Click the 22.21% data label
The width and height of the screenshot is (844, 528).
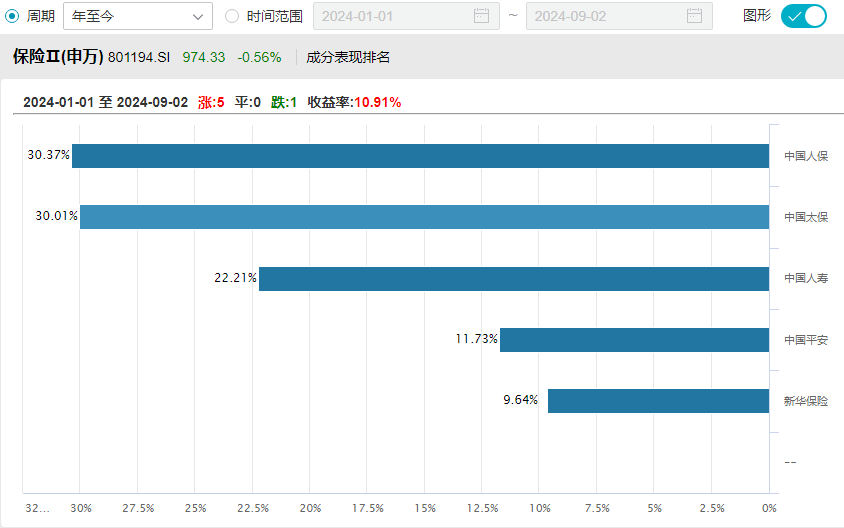[235, 278]
